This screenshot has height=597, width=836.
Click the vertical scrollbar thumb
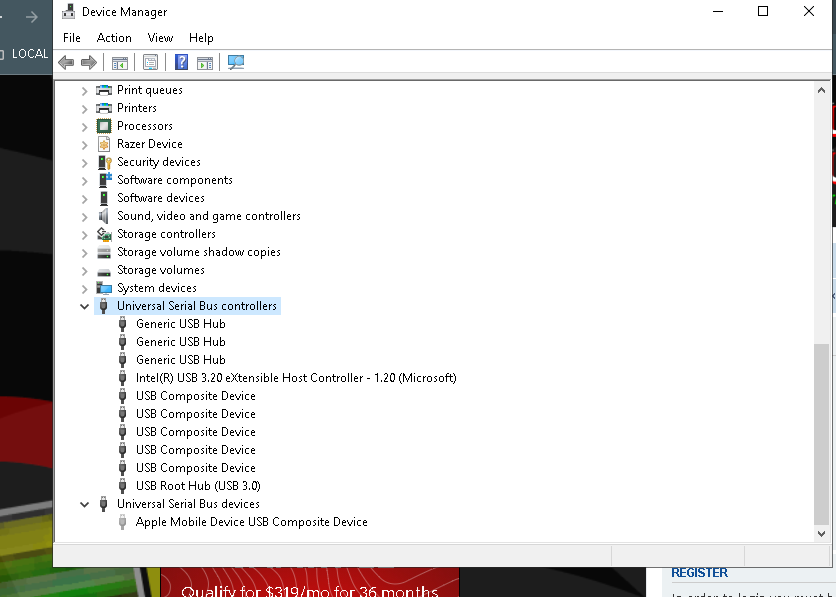click(x=821, y=434)
